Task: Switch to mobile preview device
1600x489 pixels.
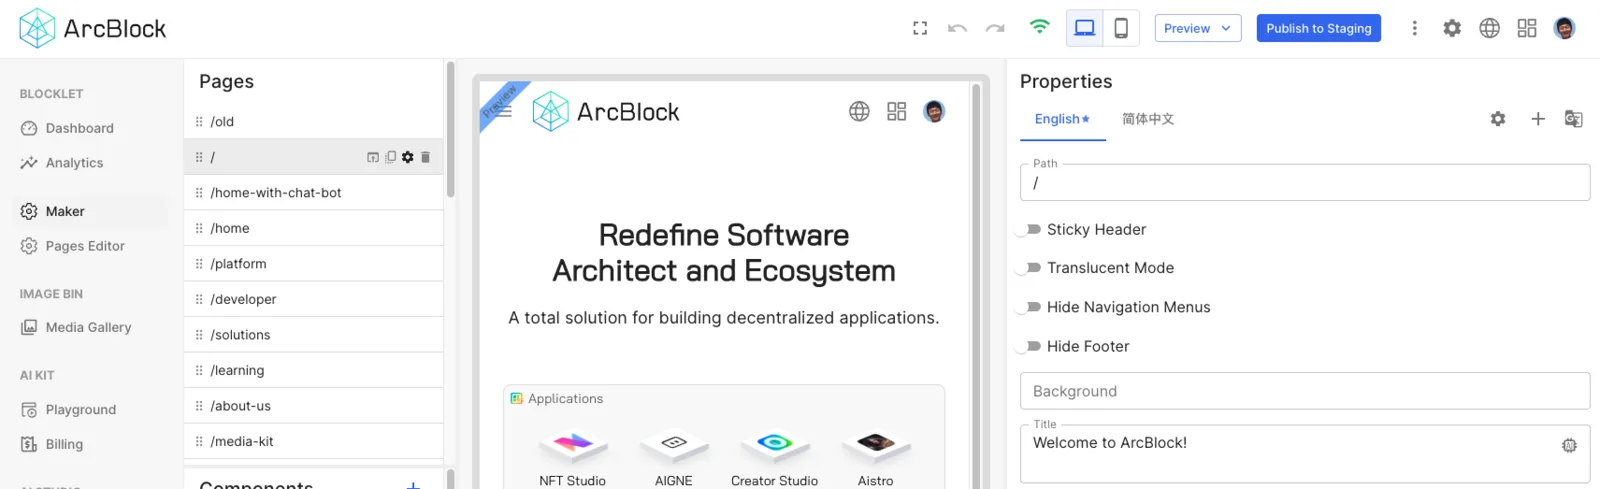Action: tap(1121, 28)
